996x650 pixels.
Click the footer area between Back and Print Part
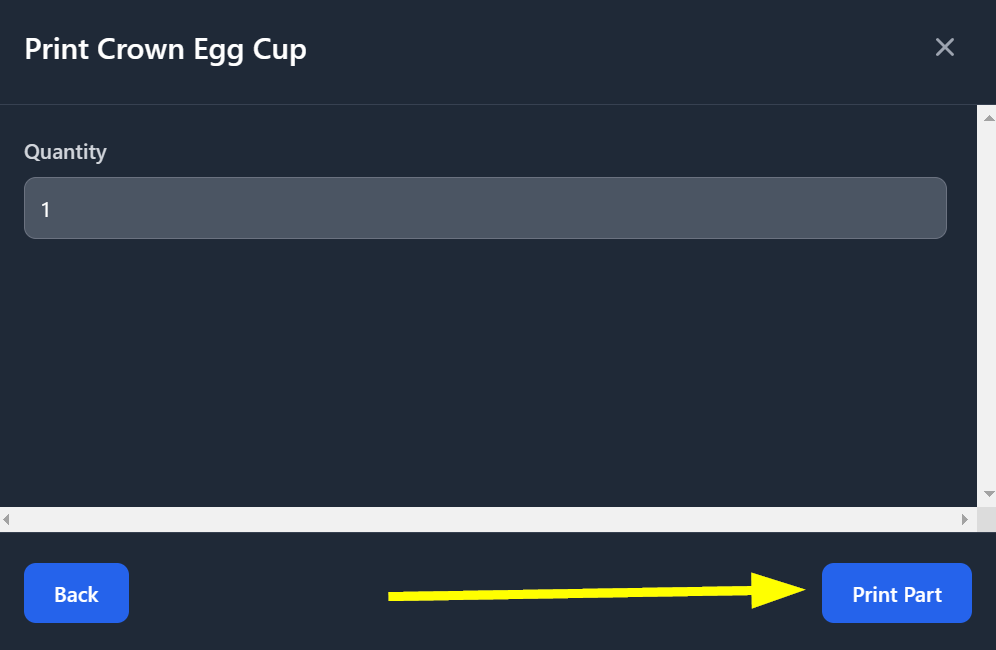click(x=254, y=593)
